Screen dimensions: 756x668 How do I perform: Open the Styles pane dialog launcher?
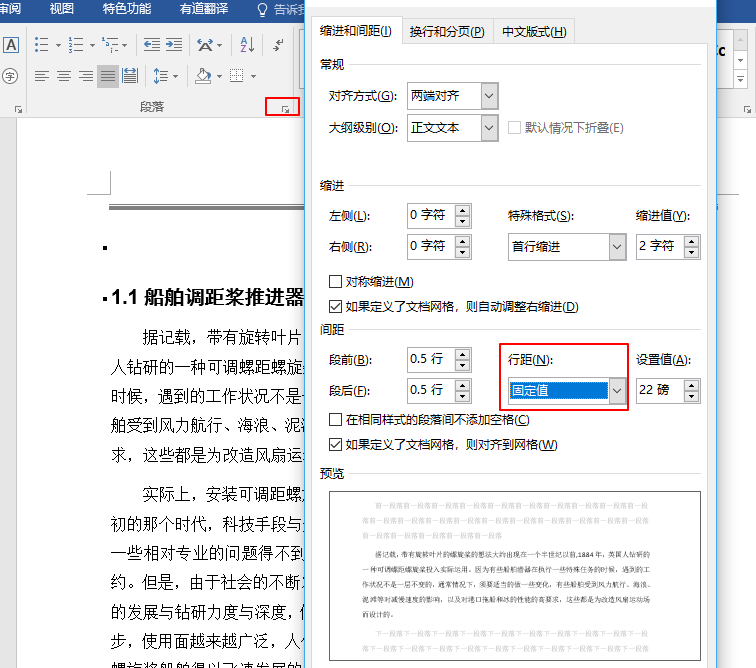pos(747,109)
